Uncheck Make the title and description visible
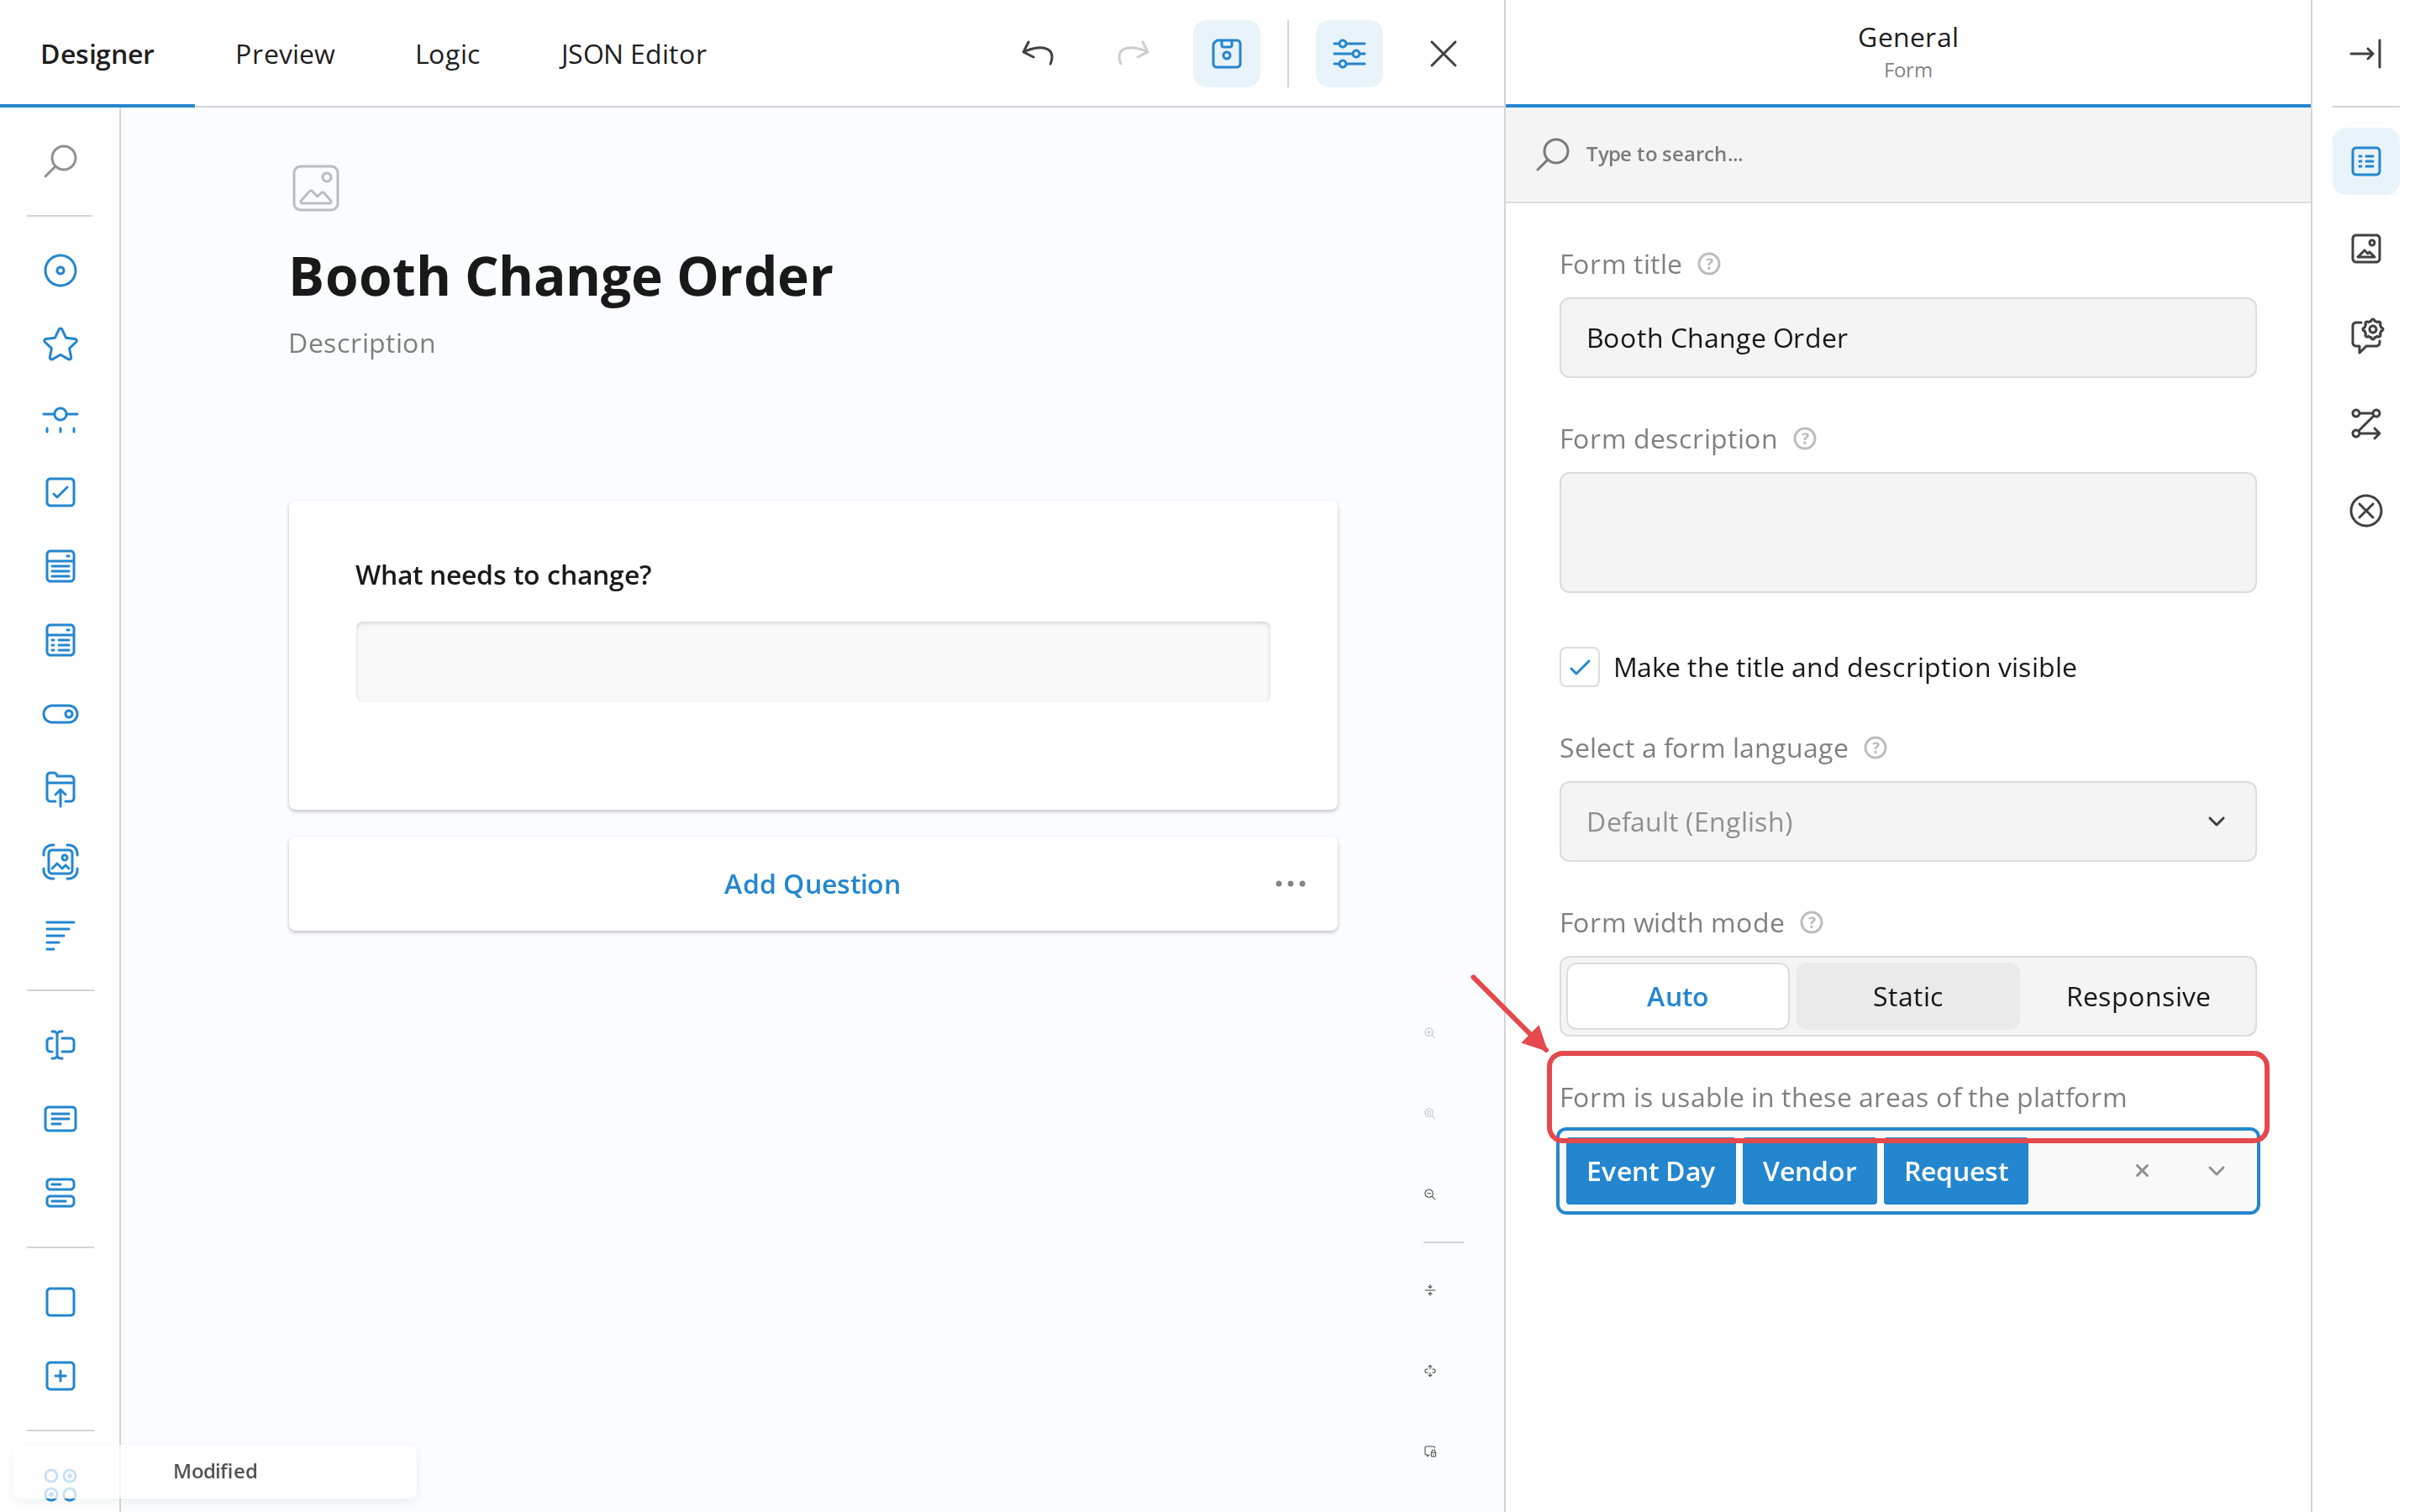Image resolution: width=2420 pixels, height=1512 pixels. 1579,667
